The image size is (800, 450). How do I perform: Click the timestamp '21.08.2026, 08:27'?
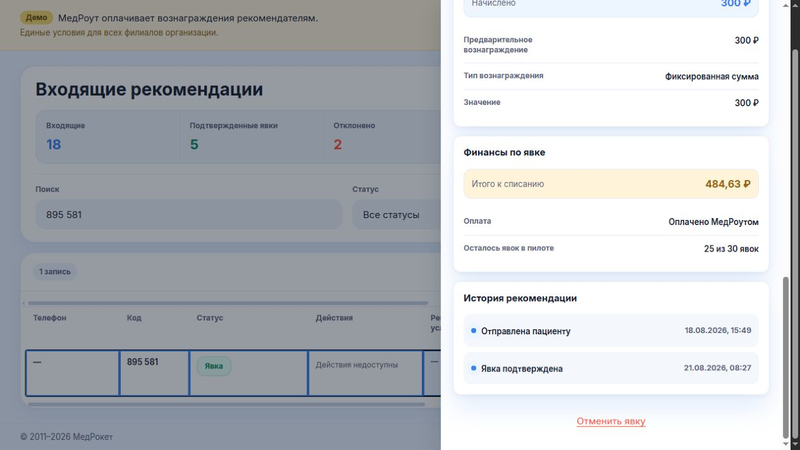(717, 368)
